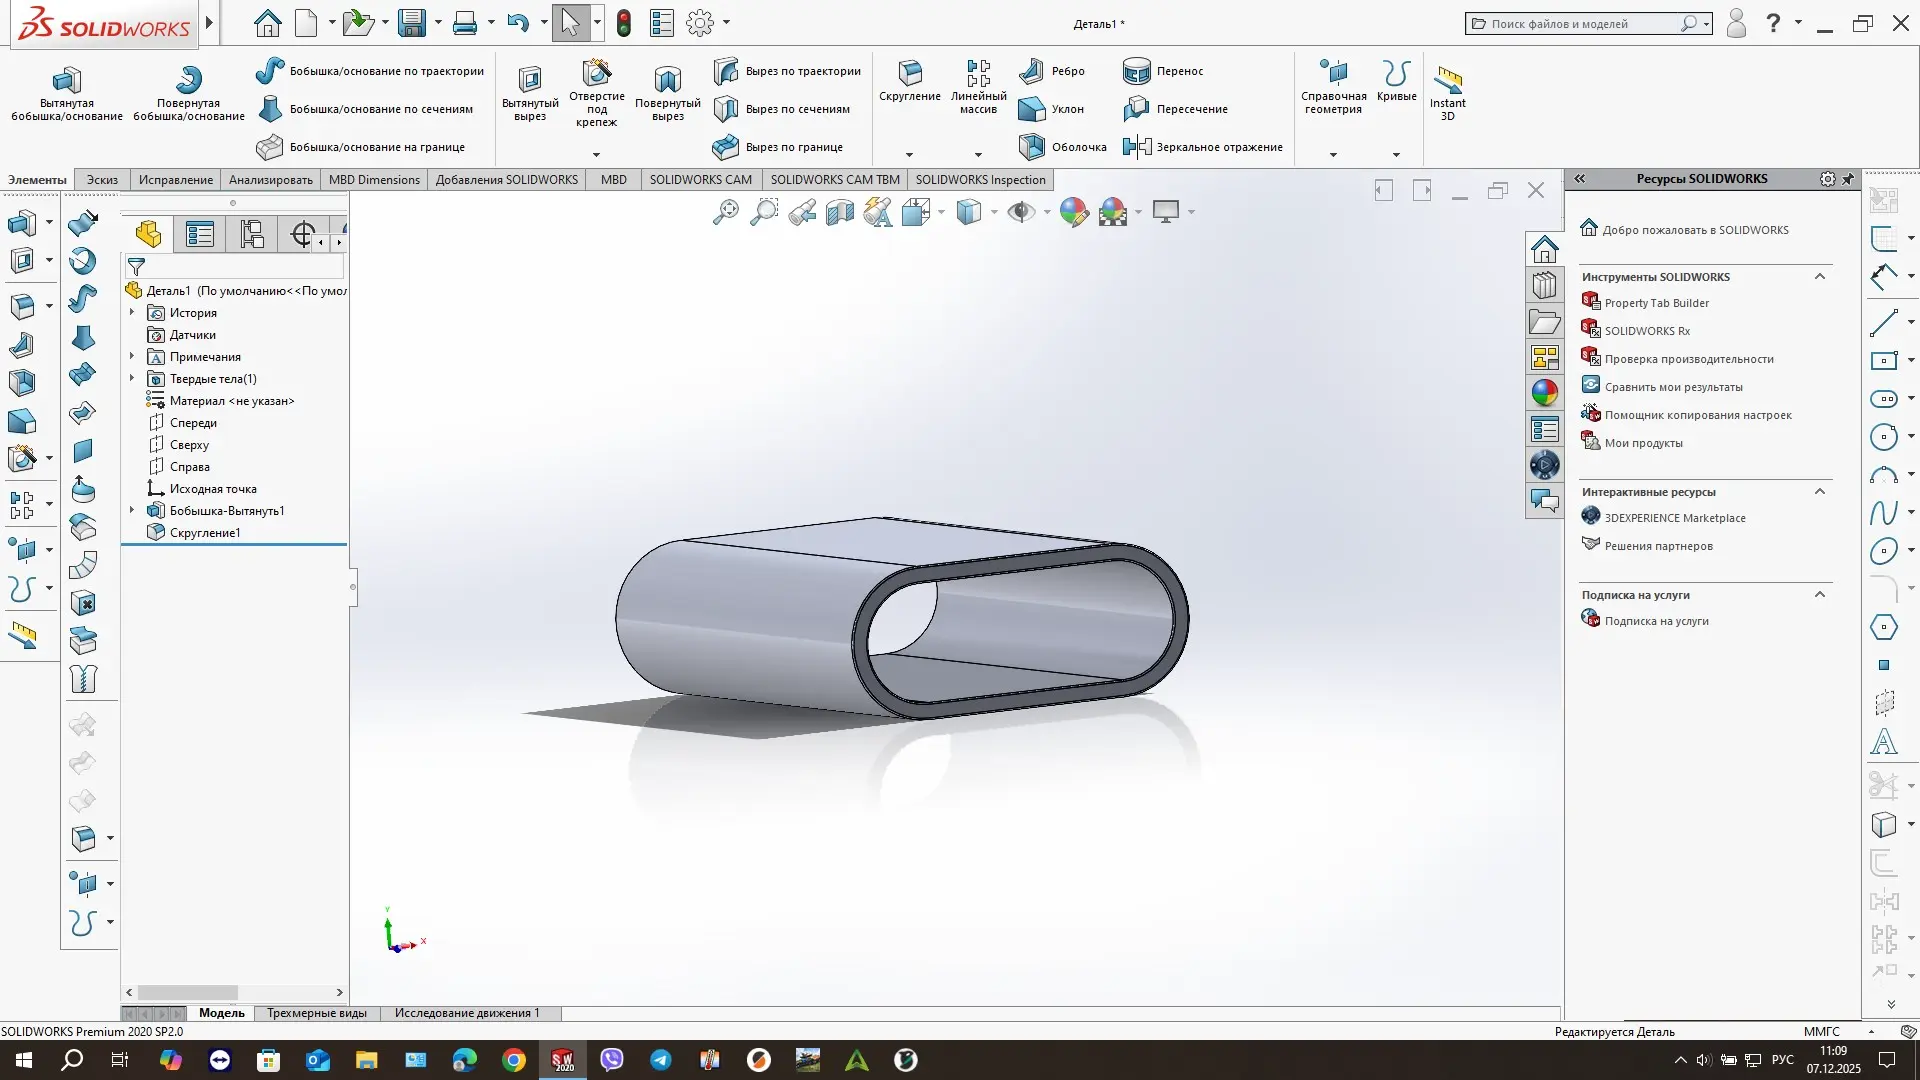The width and height of the screenshot is (1920, 1080).
Task: Collapse the Инструменты SOLIDWORKS section
Action: (x=1820, y=277)
